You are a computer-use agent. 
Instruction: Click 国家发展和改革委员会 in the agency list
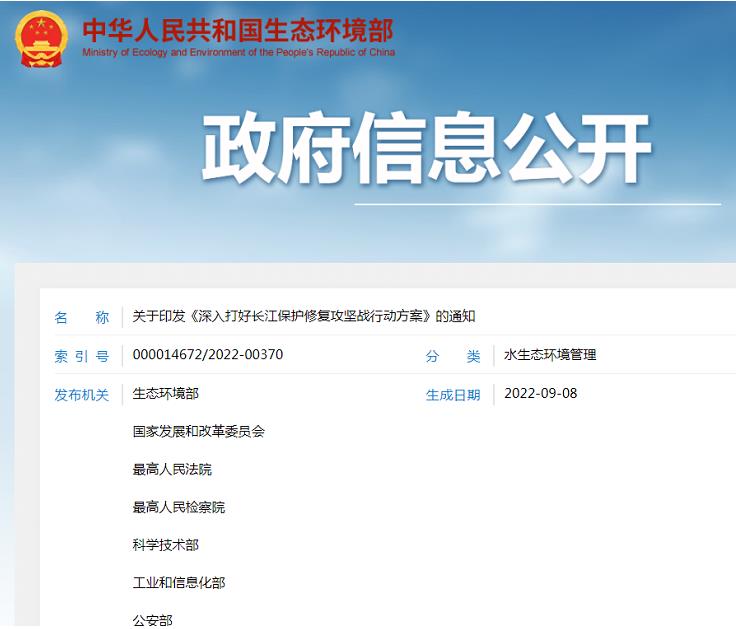coord(199,432)
